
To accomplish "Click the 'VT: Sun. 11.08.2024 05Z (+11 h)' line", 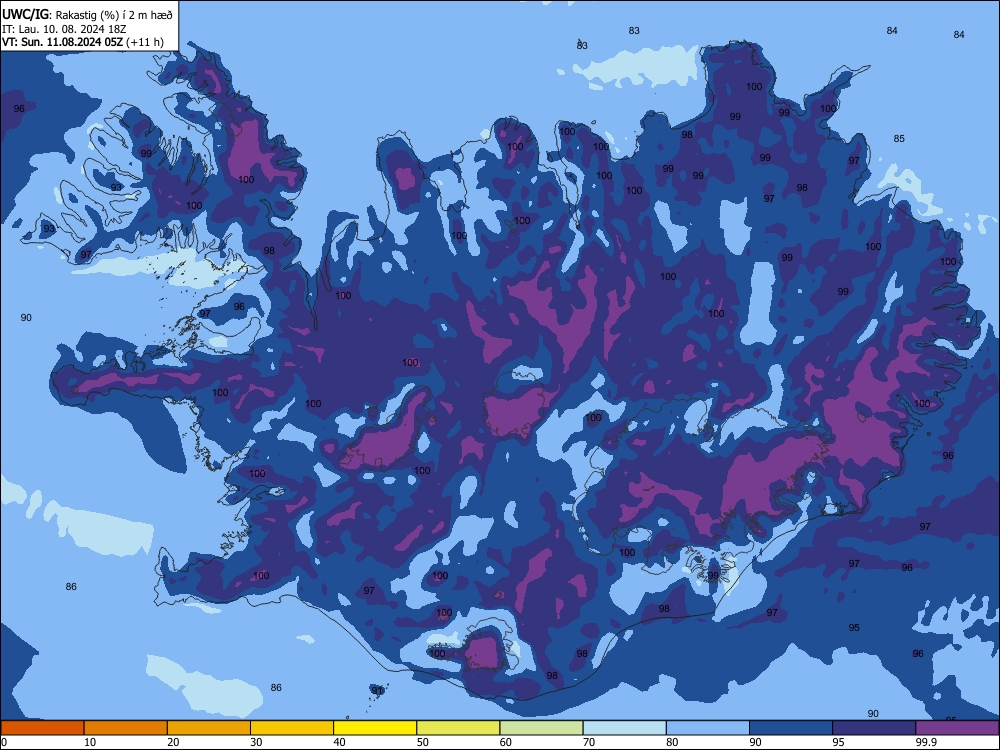I will [83, 42].
